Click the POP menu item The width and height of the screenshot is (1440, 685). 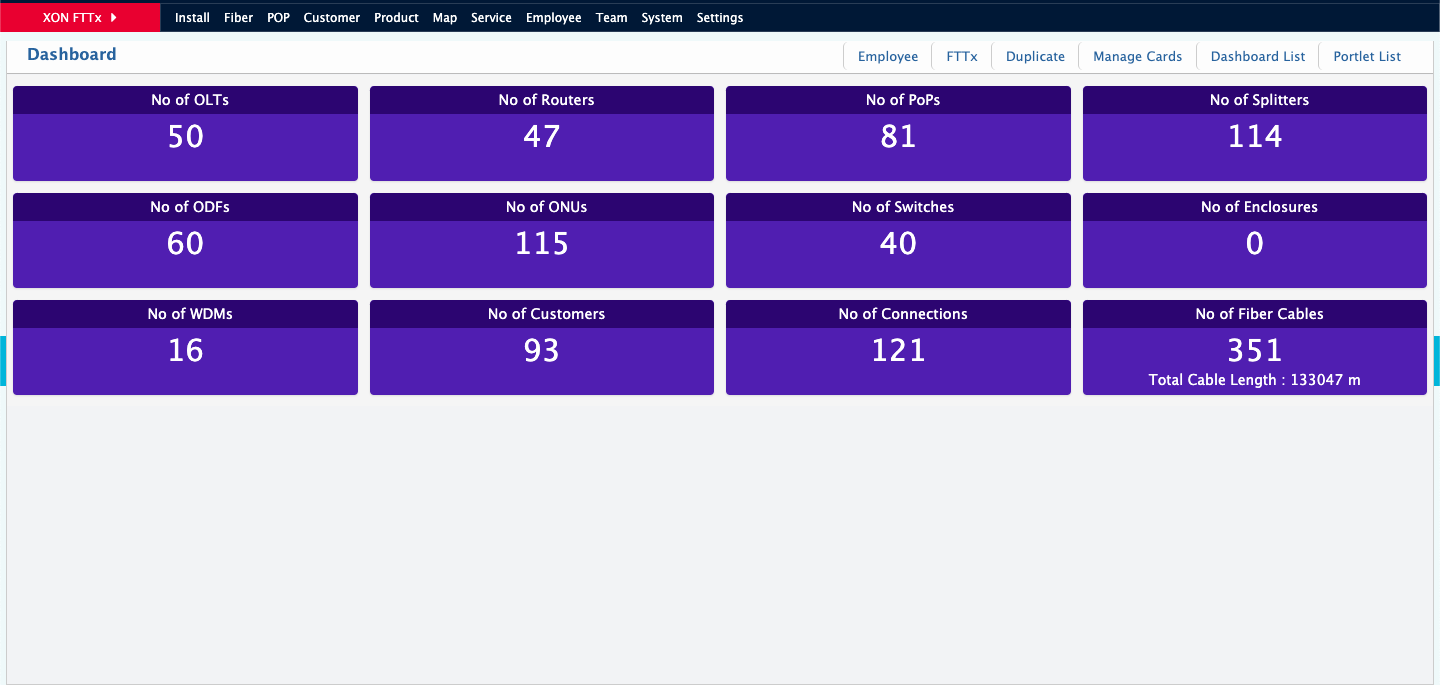[x=278, y=18]
